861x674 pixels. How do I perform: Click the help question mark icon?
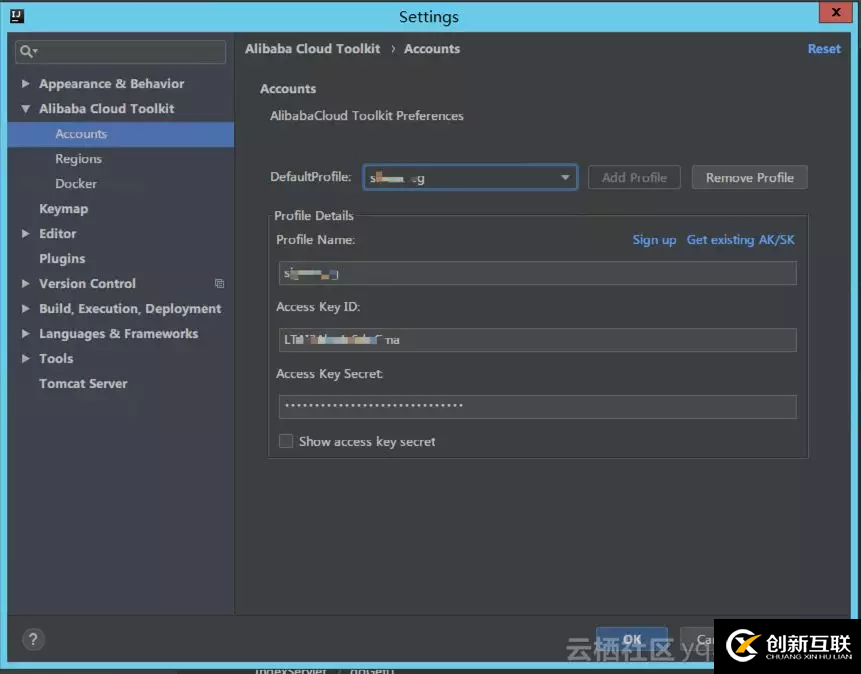click(x=32, y=639)
